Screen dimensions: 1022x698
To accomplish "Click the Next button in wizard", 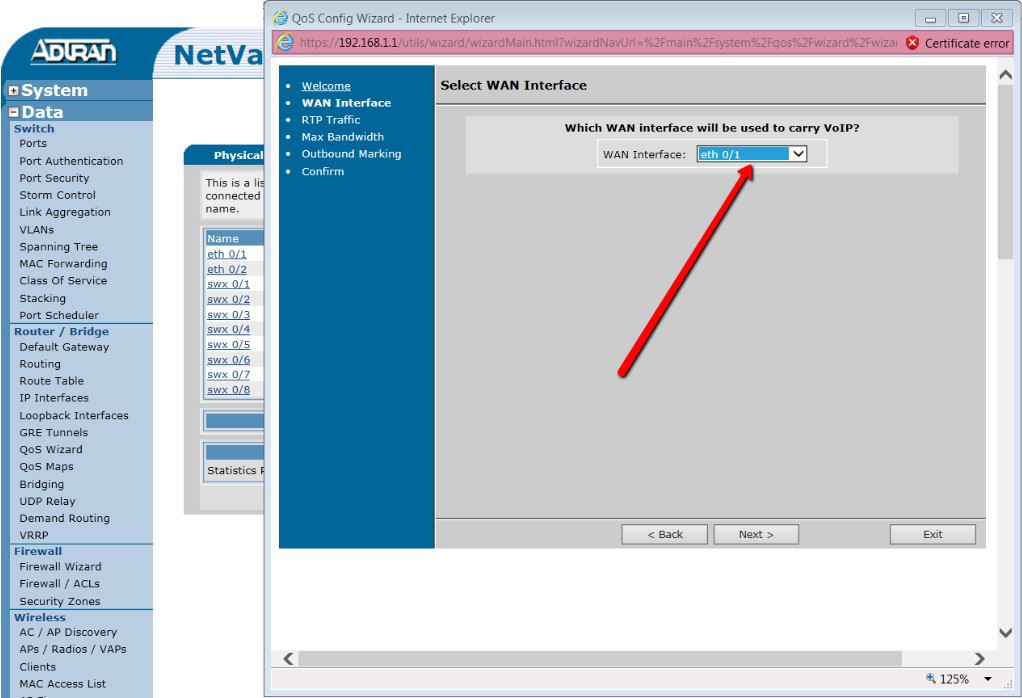I will pos(756,534).
